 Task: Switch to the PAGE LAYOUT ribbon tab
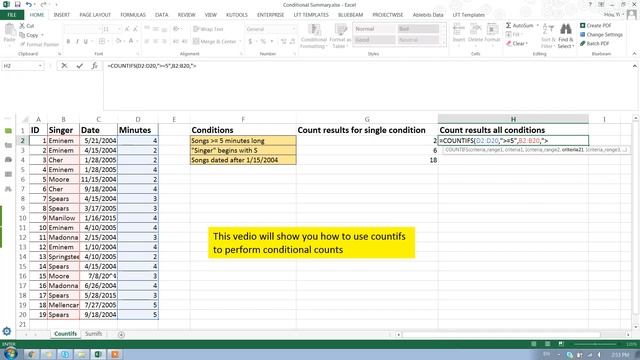click(x=95, y=15)
